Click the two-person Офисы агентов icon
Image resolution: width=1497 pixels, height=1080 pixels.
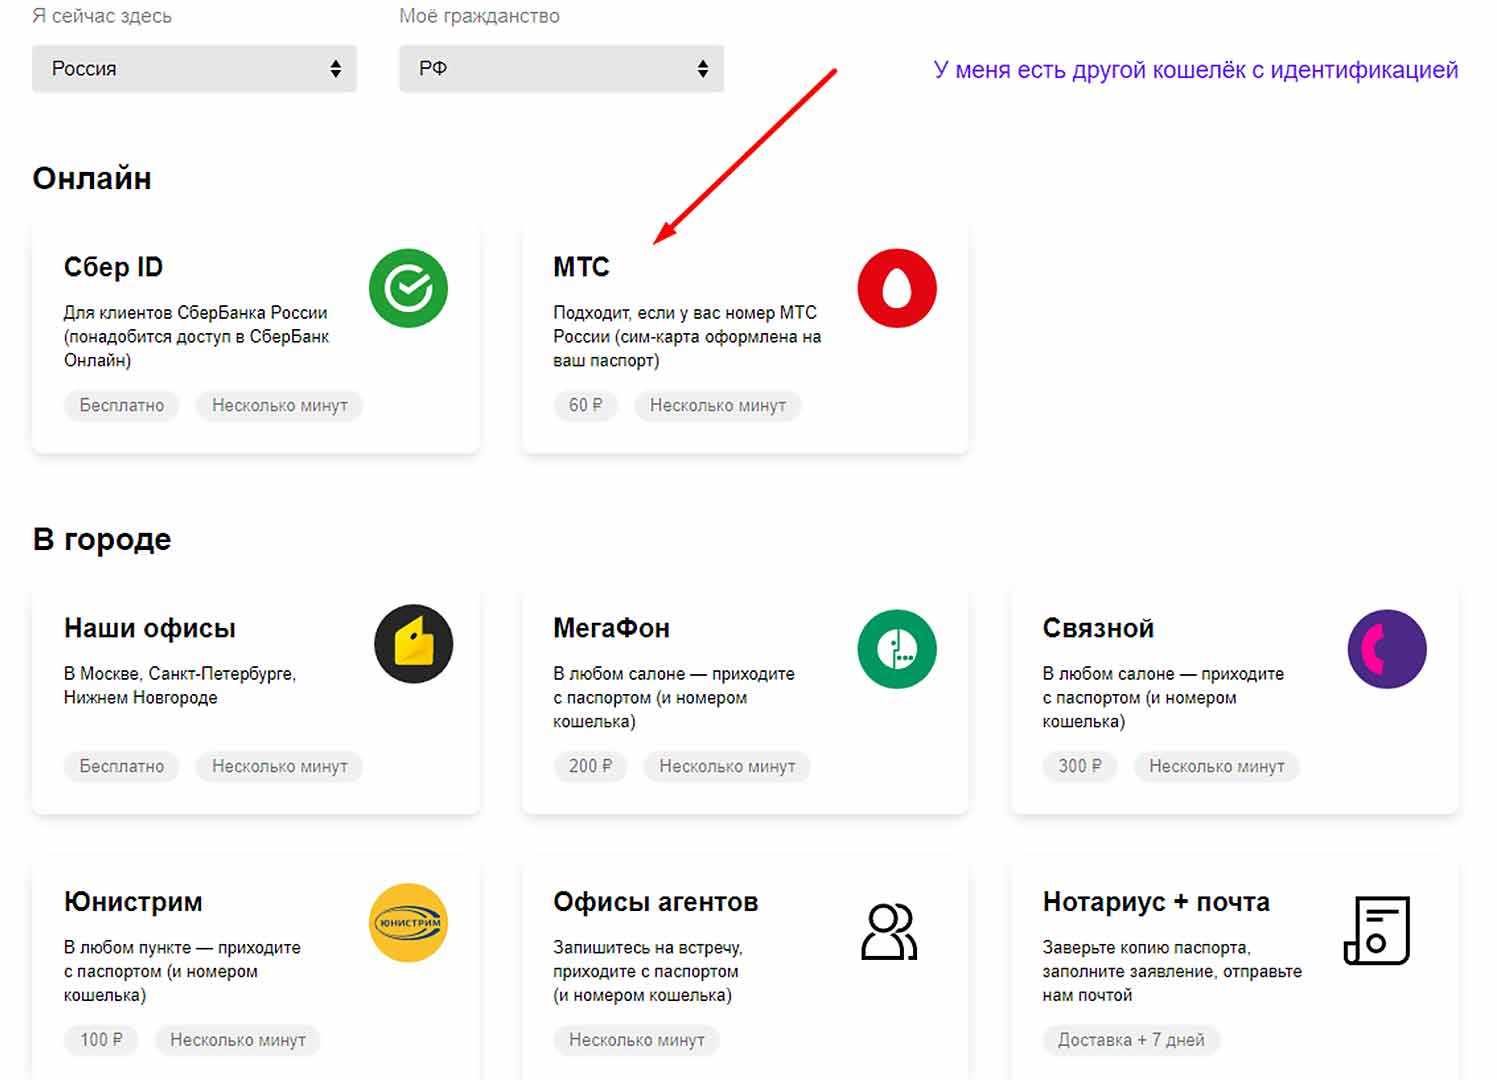pyautogui.click(x=888, y=932)
